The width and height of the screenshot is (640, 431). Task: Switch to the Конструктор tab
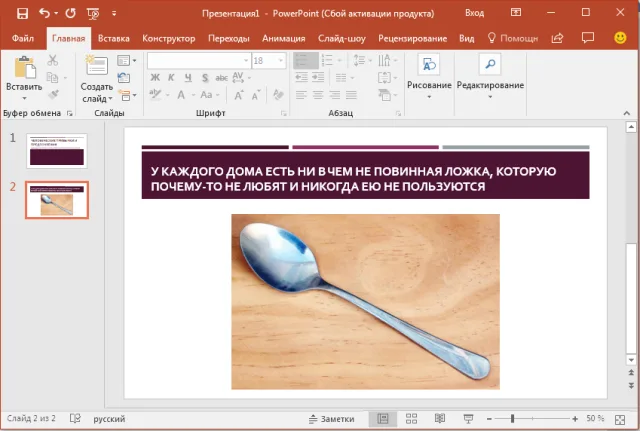(x=169, y=38)
